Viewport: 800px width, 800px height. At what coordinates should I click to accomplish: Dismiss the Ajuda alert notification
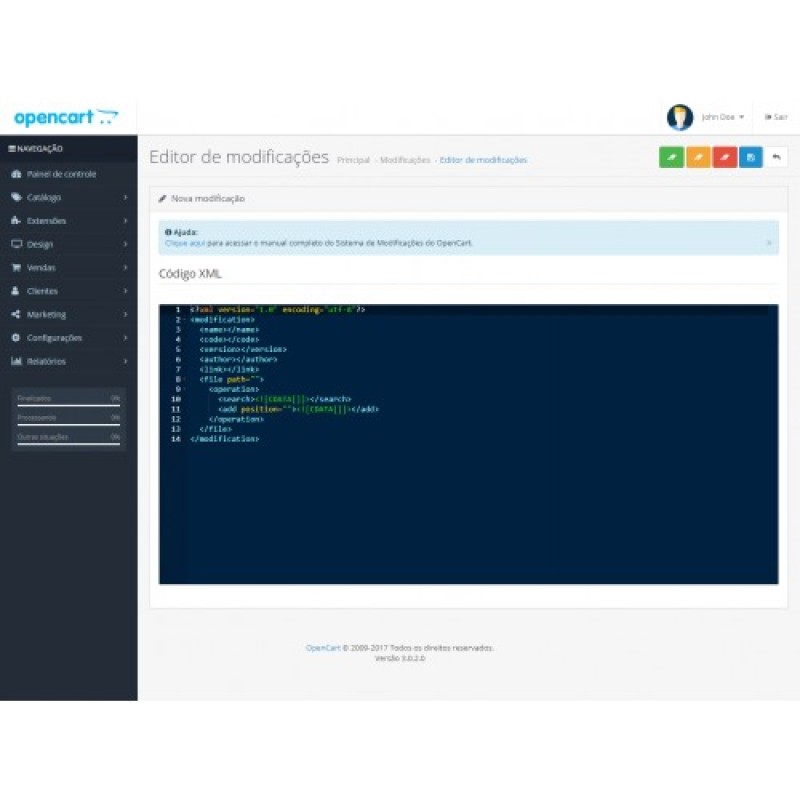pyautogui.click(x=769, y=242)
